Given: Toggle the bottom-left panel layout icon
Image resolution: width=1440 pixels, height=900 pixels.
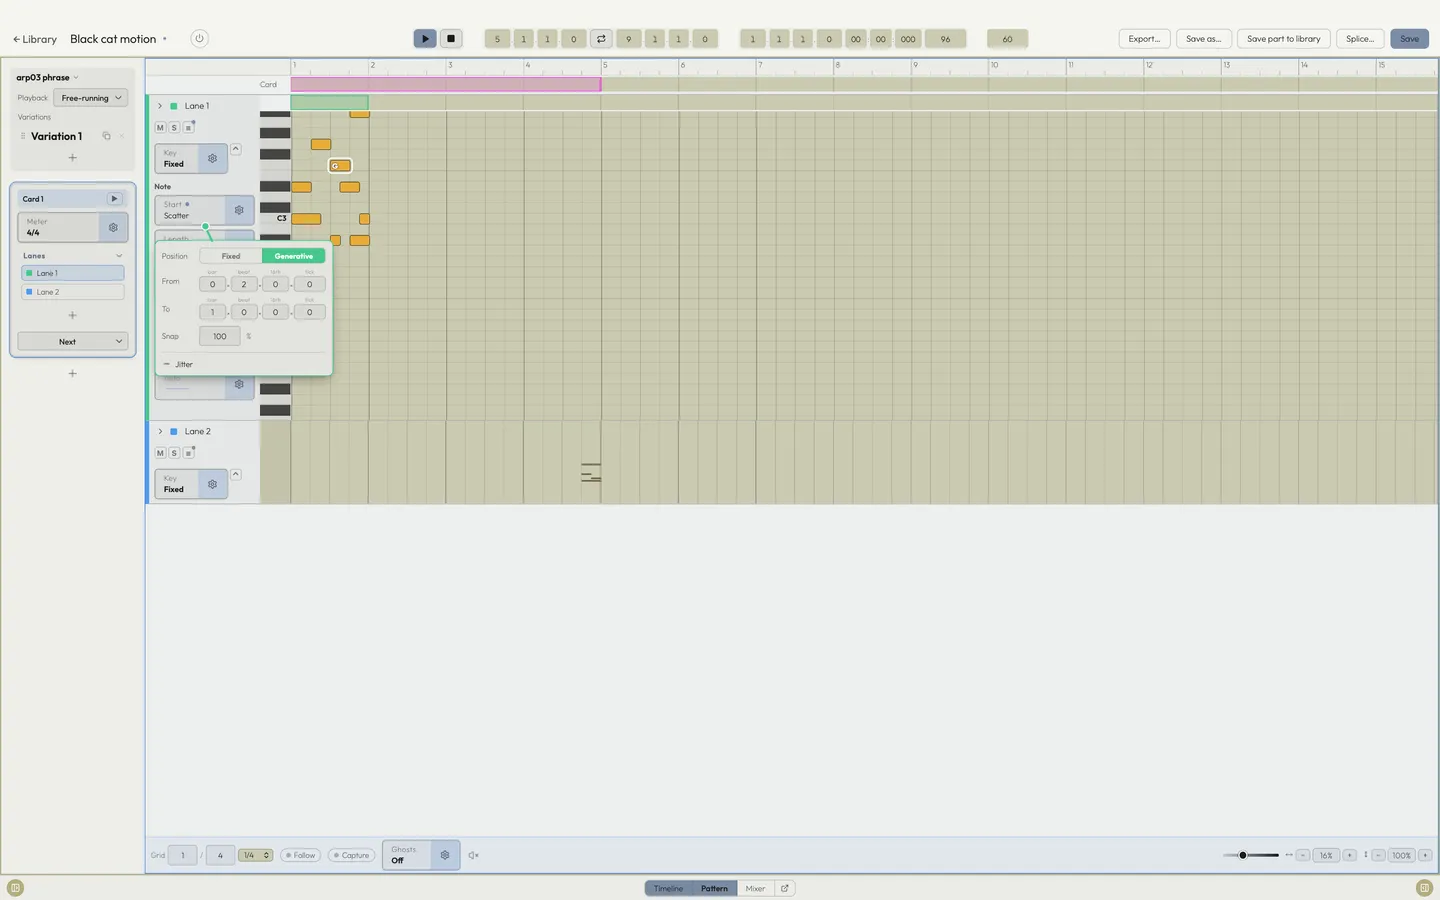Looking at the screenshot, I should 15,888.
